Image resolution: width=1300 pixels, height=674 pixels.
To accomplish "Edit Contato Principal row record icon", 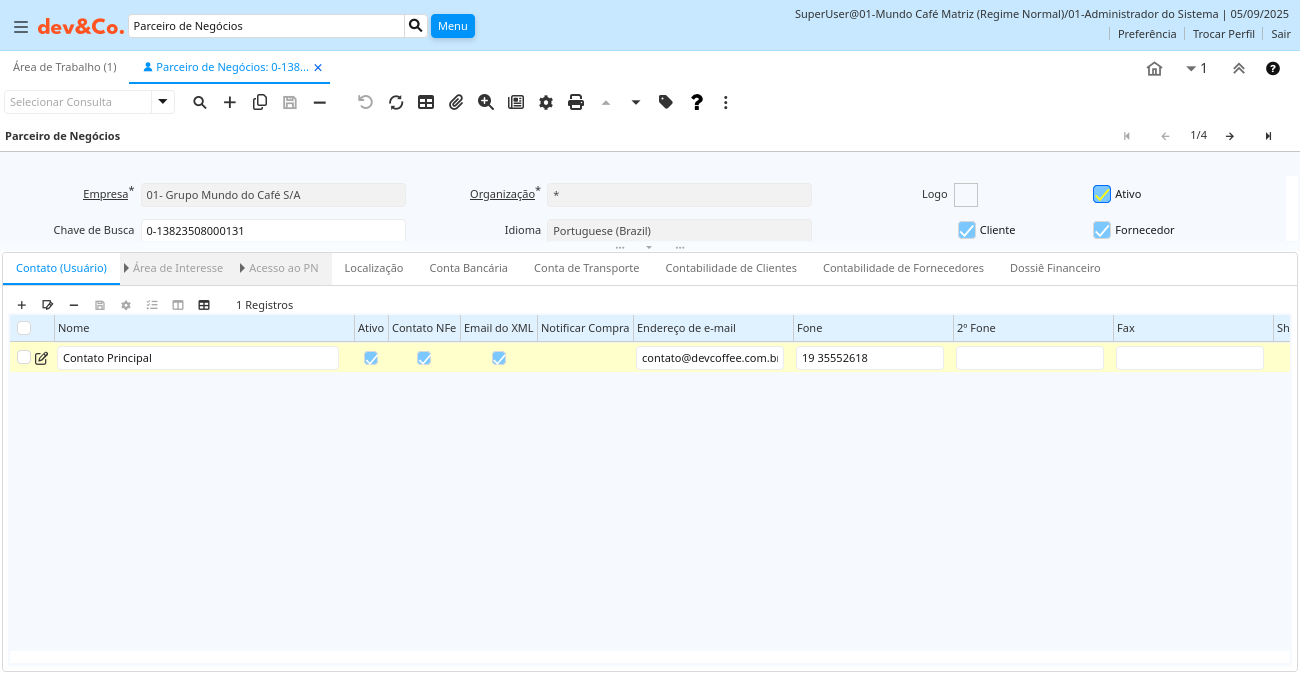I will [41, 358].
